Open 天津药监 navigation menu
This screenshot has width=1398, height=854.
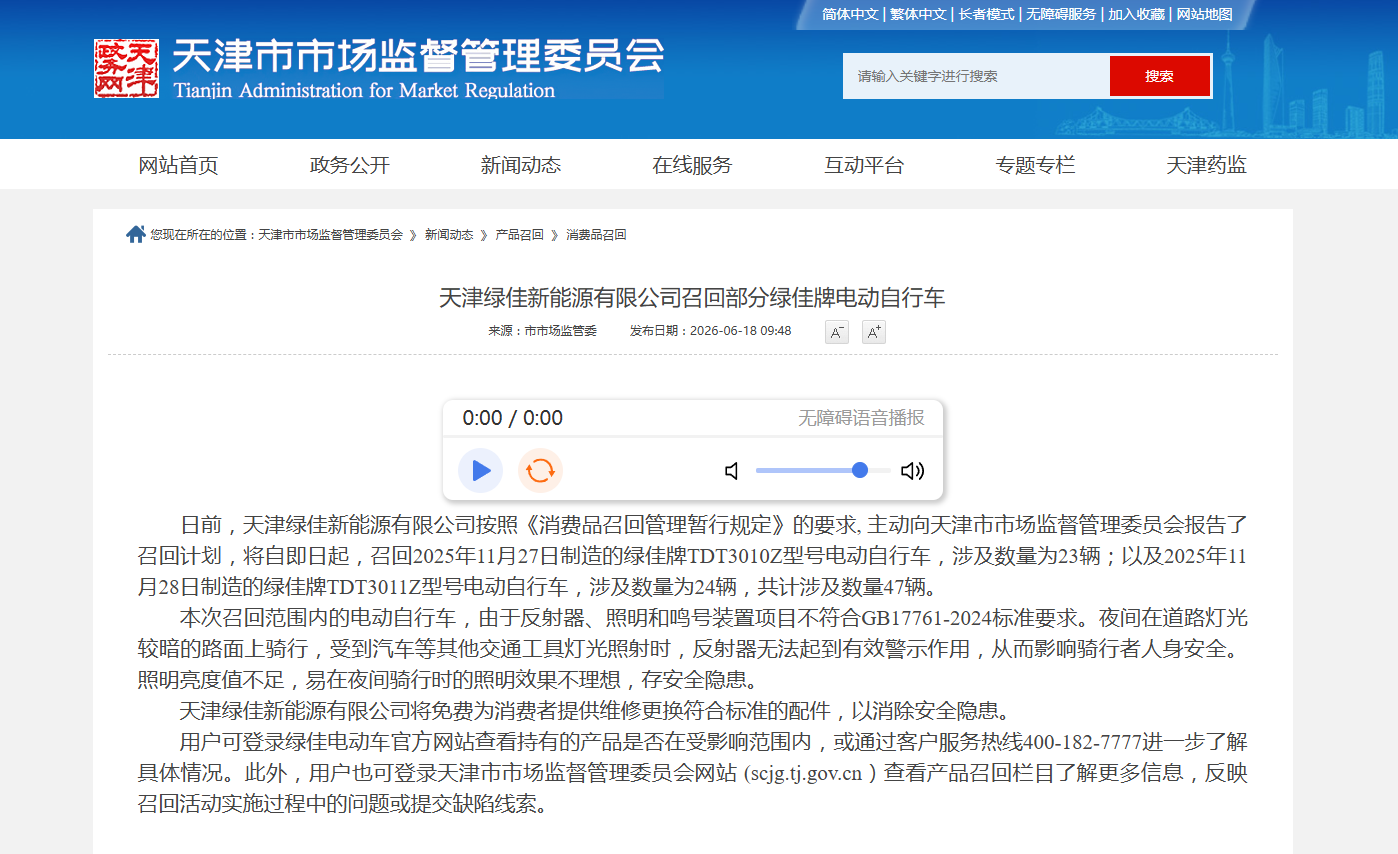pos(1206,165)
